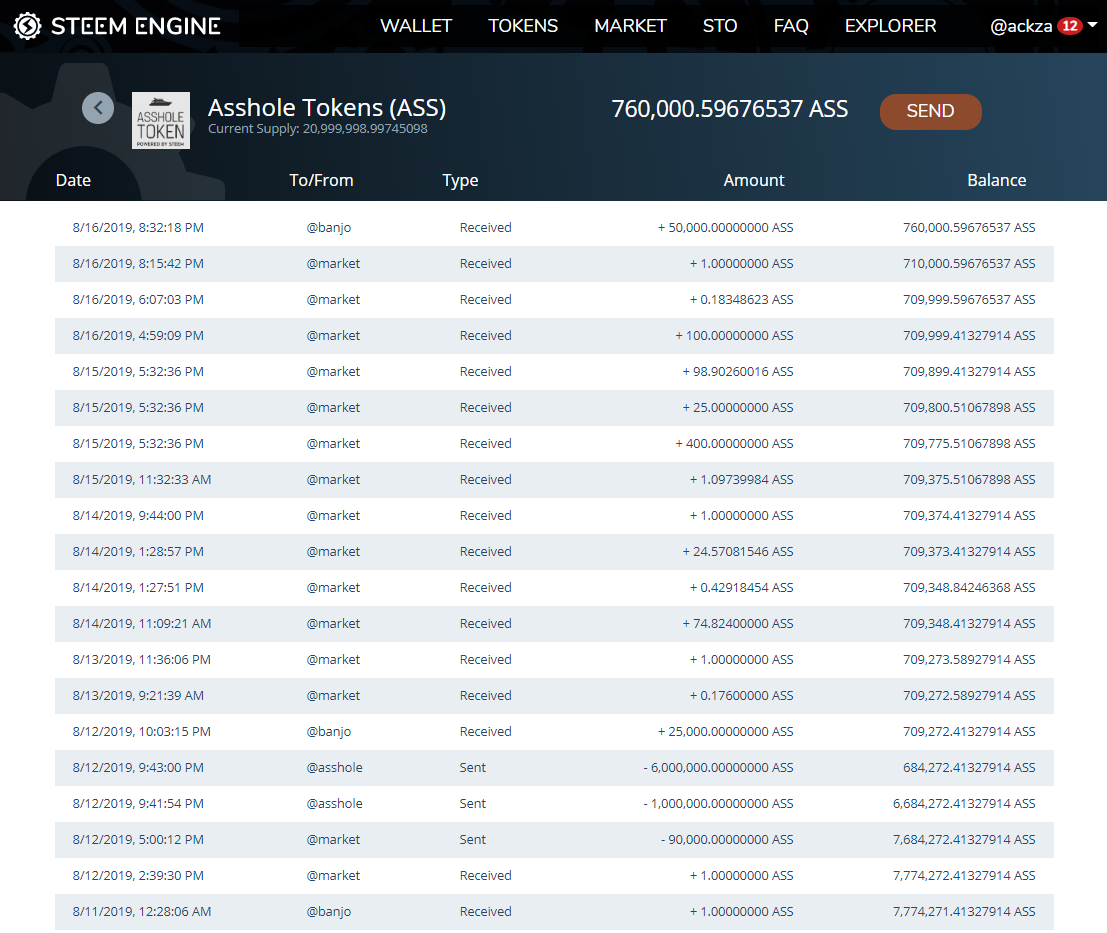Go to the MARKET page
The image size is (1107, 933).
tap(630, 26)
